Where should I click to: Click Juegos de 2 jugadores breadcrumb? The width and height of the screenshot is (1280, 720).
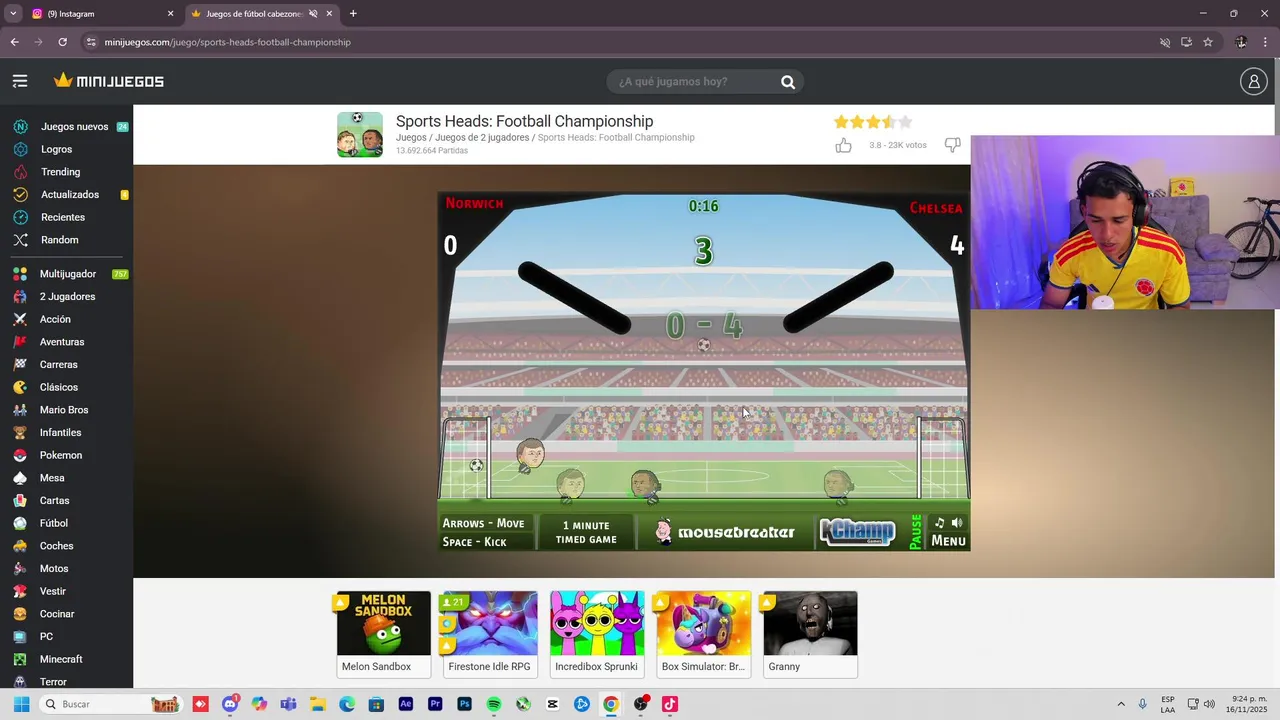(x=482, y=138)
